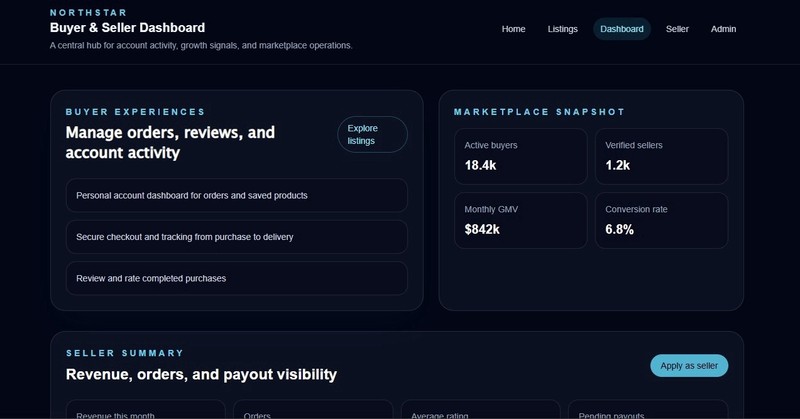
Task: Click the Buyer & Seller Dashboard title
Action: 128,28
